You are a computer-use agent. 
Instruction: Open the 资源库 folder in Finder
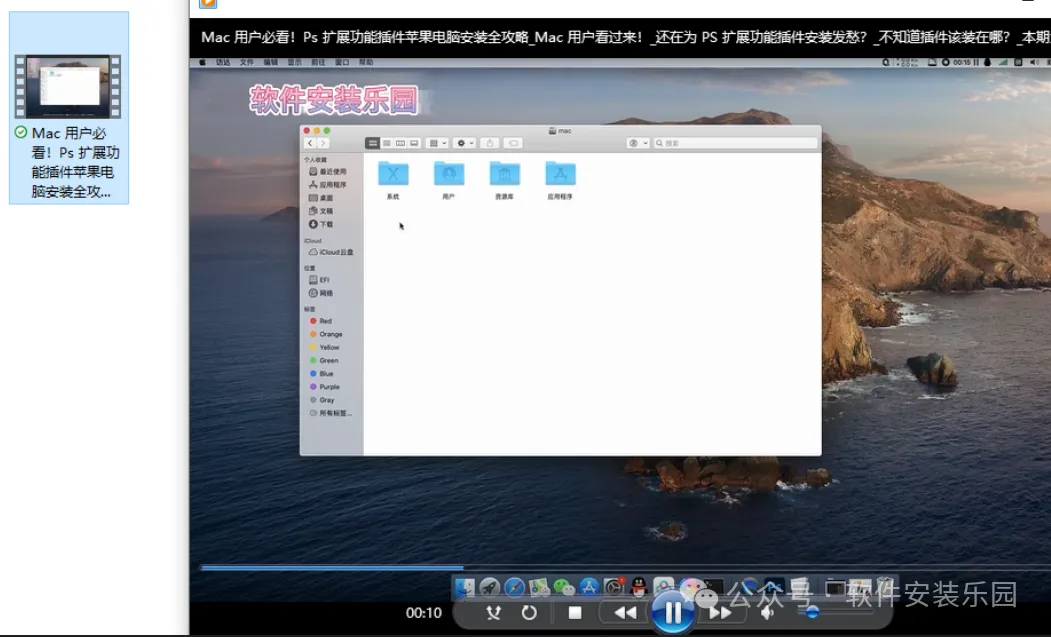point(504,180)
